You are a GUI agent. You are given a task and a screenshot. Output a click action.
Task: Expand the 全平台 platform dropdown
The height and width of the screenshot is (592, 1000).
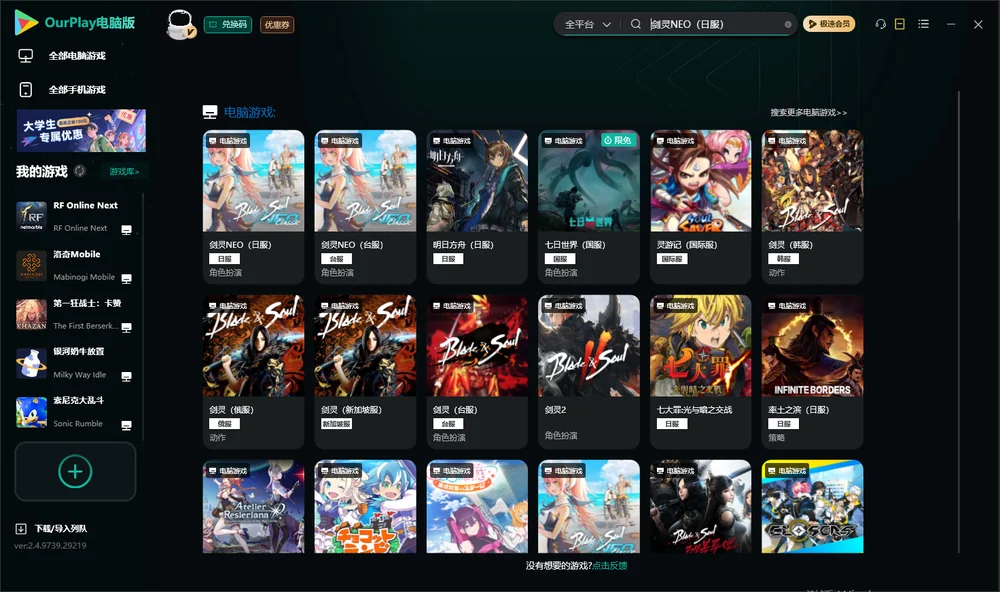587,24
